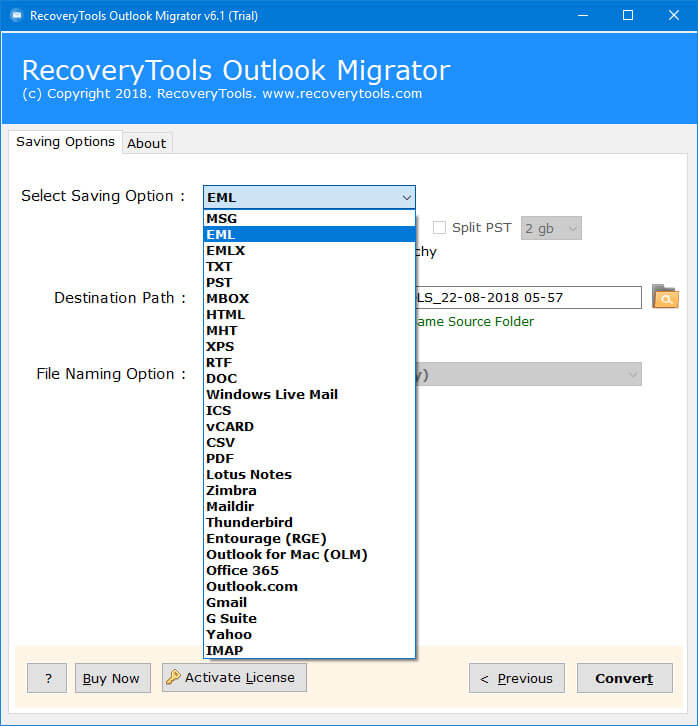The width and height of the screenshot is (698, 726).
Task: Choose MSG from the saving options list
Action: tap(309, 219)
